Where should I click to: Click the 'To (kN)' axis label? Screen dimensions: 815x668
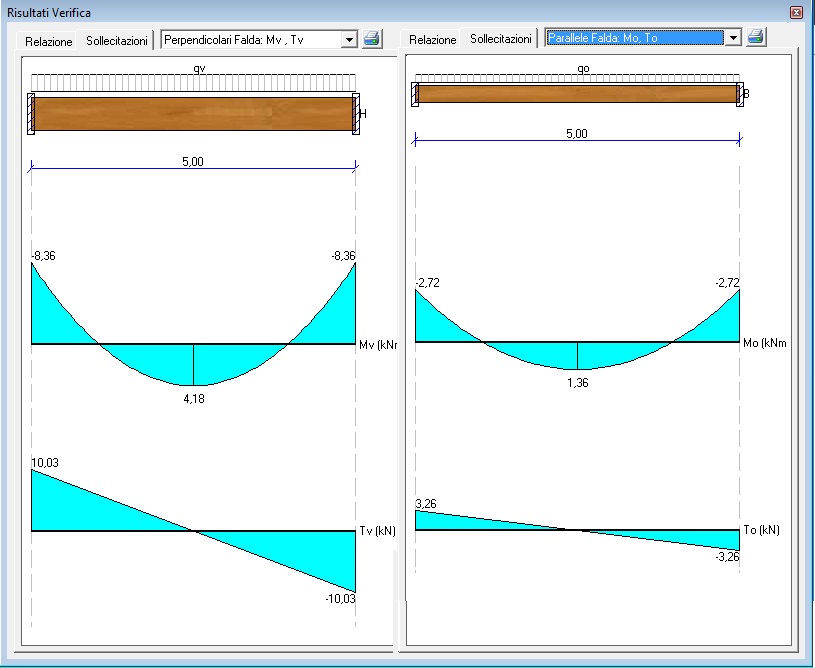coord(761,530)
